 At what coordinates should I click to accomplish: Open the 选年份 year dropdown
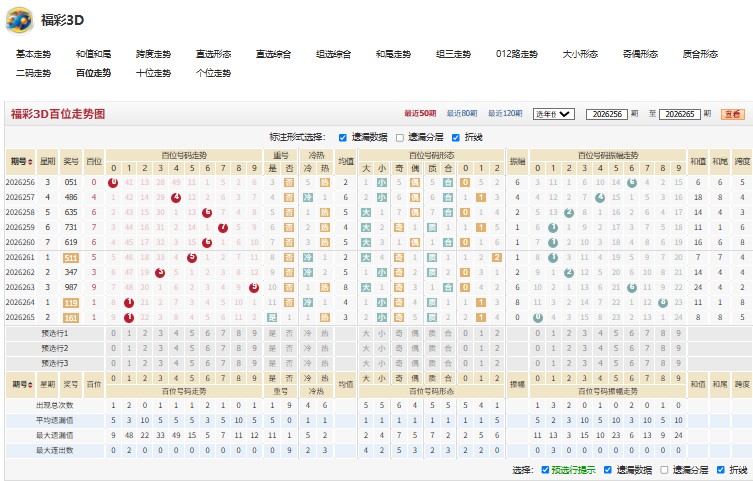pos(554,114)
